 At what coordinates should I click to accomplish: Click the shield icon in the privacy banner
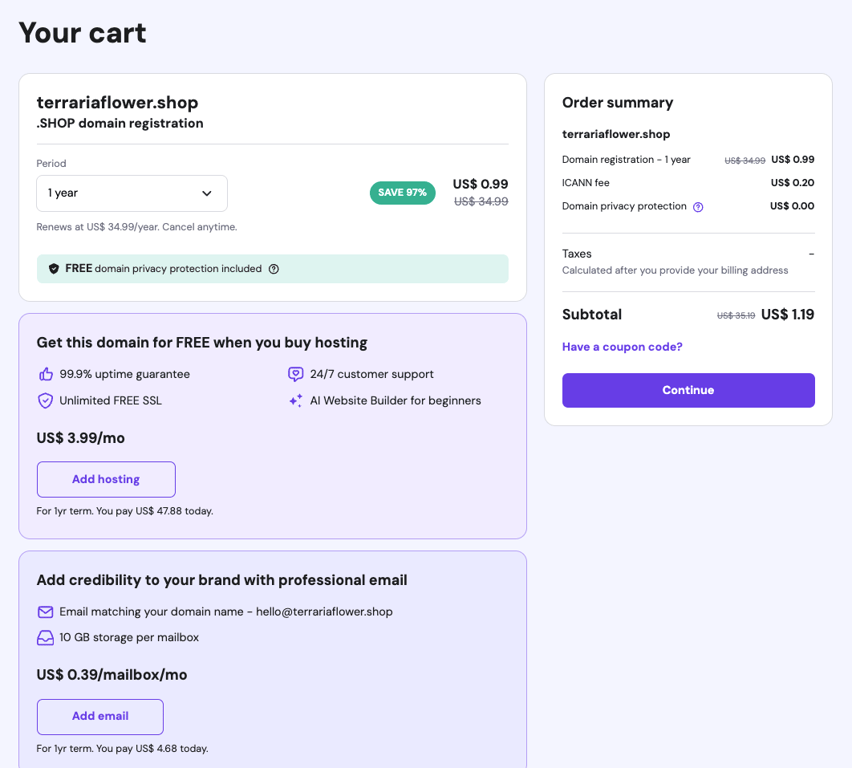(53, 268)
